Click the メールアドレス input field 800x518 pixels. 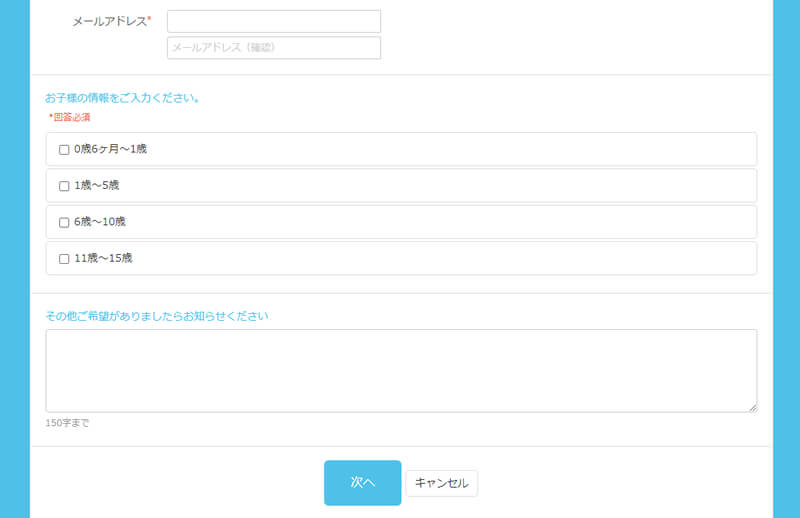point(273,21)
